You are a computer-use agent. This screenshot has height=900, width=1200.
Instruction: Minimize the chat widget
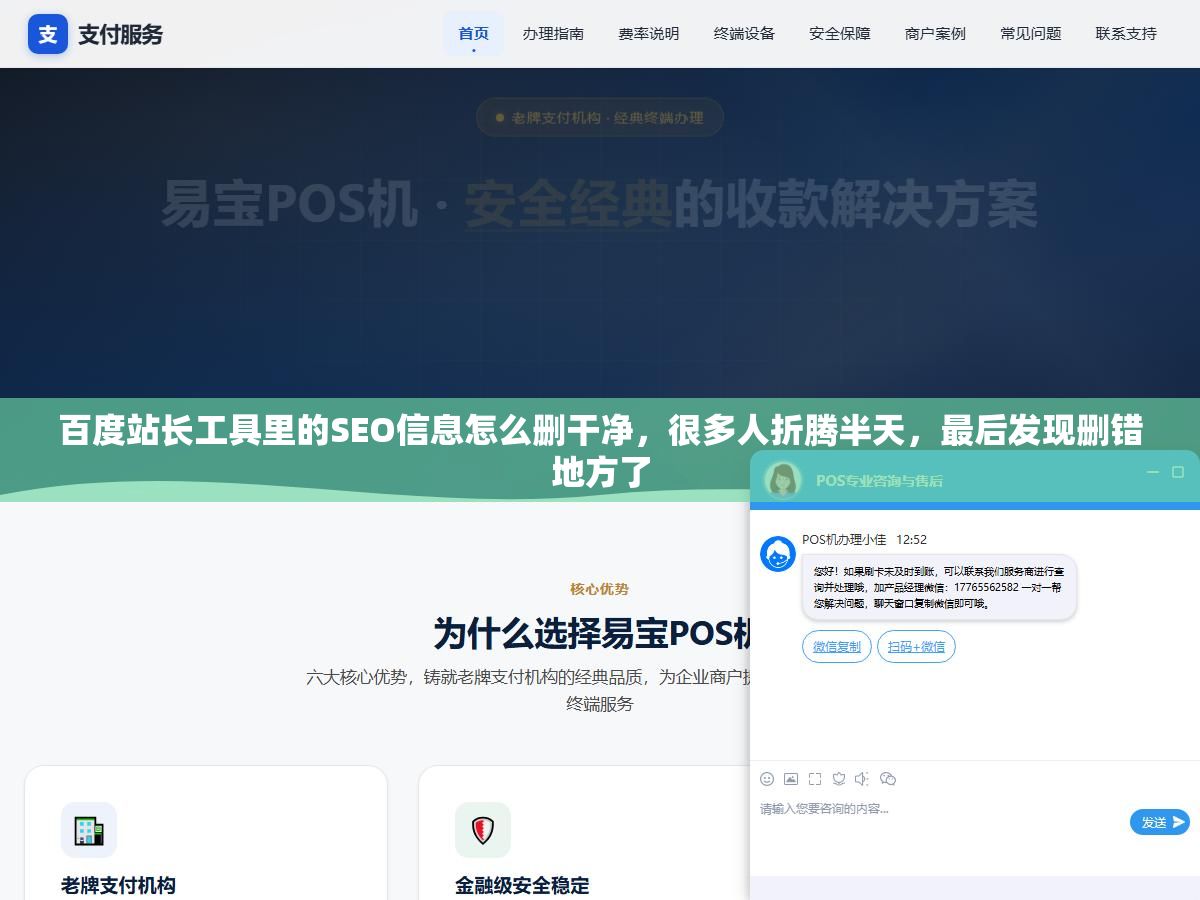coord(1152,472)
